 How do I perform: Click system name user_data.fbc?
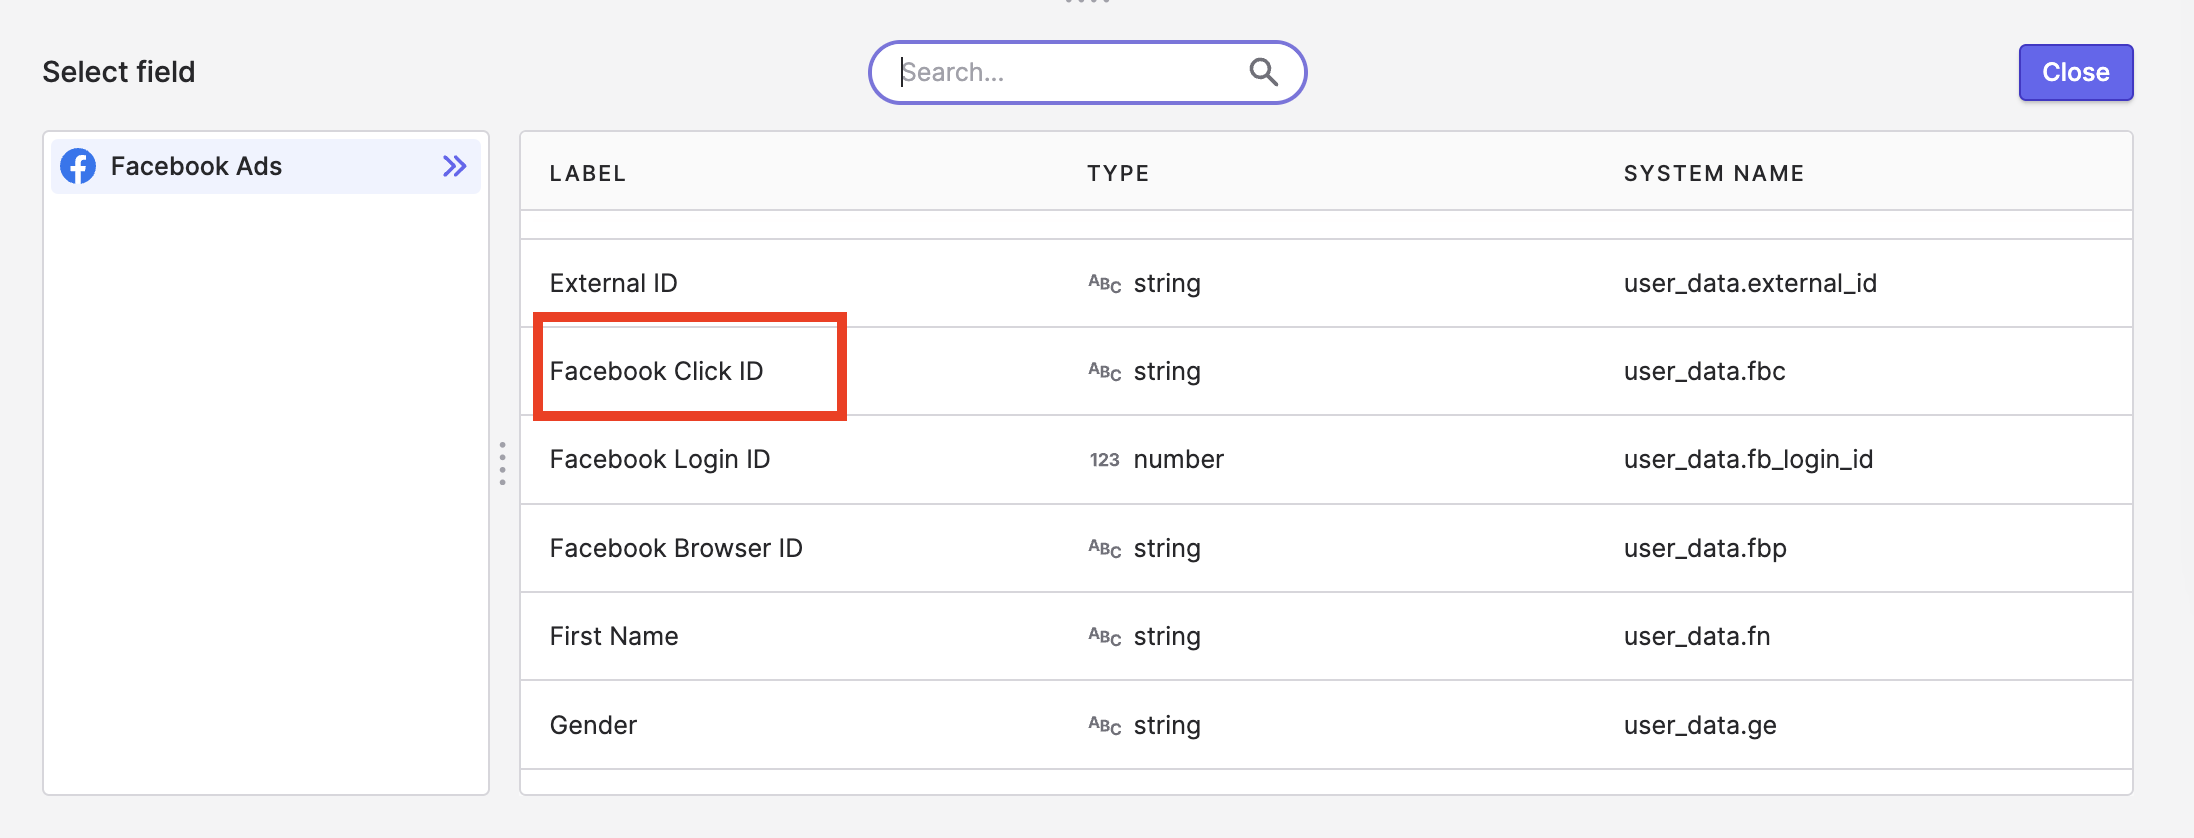tap(1704, 371)
